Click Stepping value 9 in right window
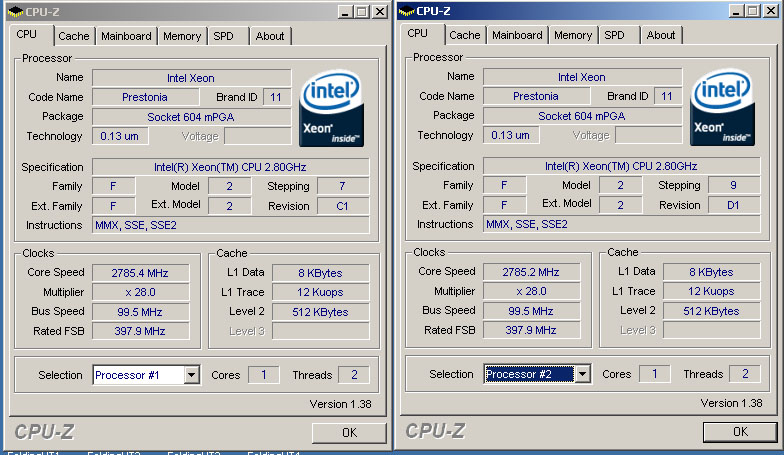The height and width of the screenshot is (455, 784). click(734, 185)
